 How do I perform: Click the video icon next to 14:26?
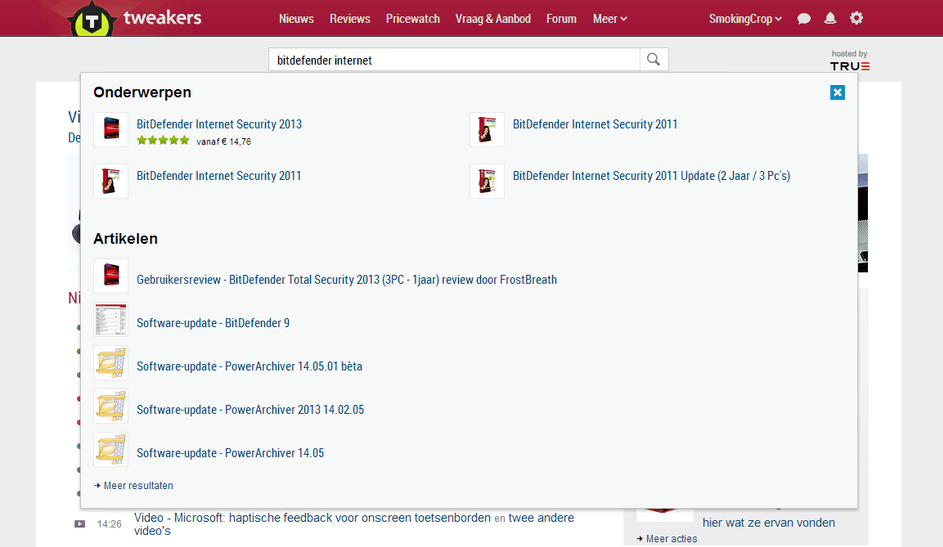click(x=79, y=524)
